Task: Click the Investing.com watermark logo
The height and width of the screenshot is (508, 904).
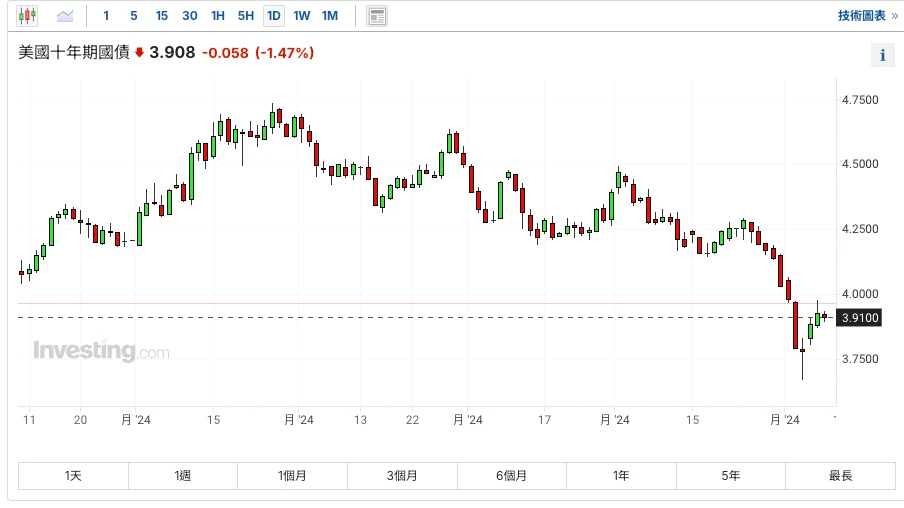Action: pyautogui.click(x=101, y=351)
